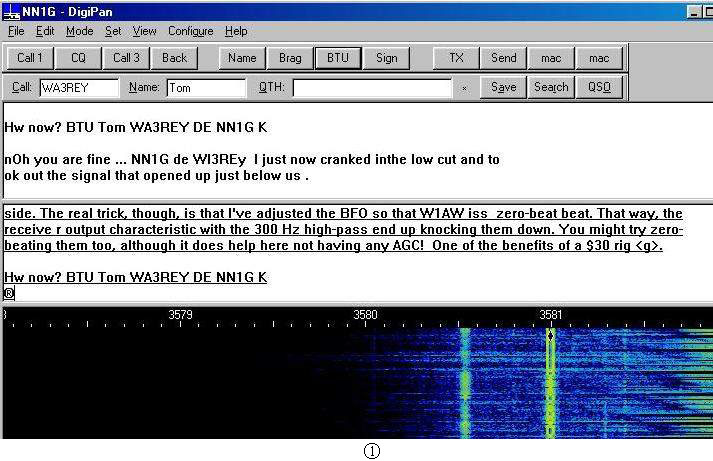Click the diamond cursor marker on the waterfall

point(550,337)
